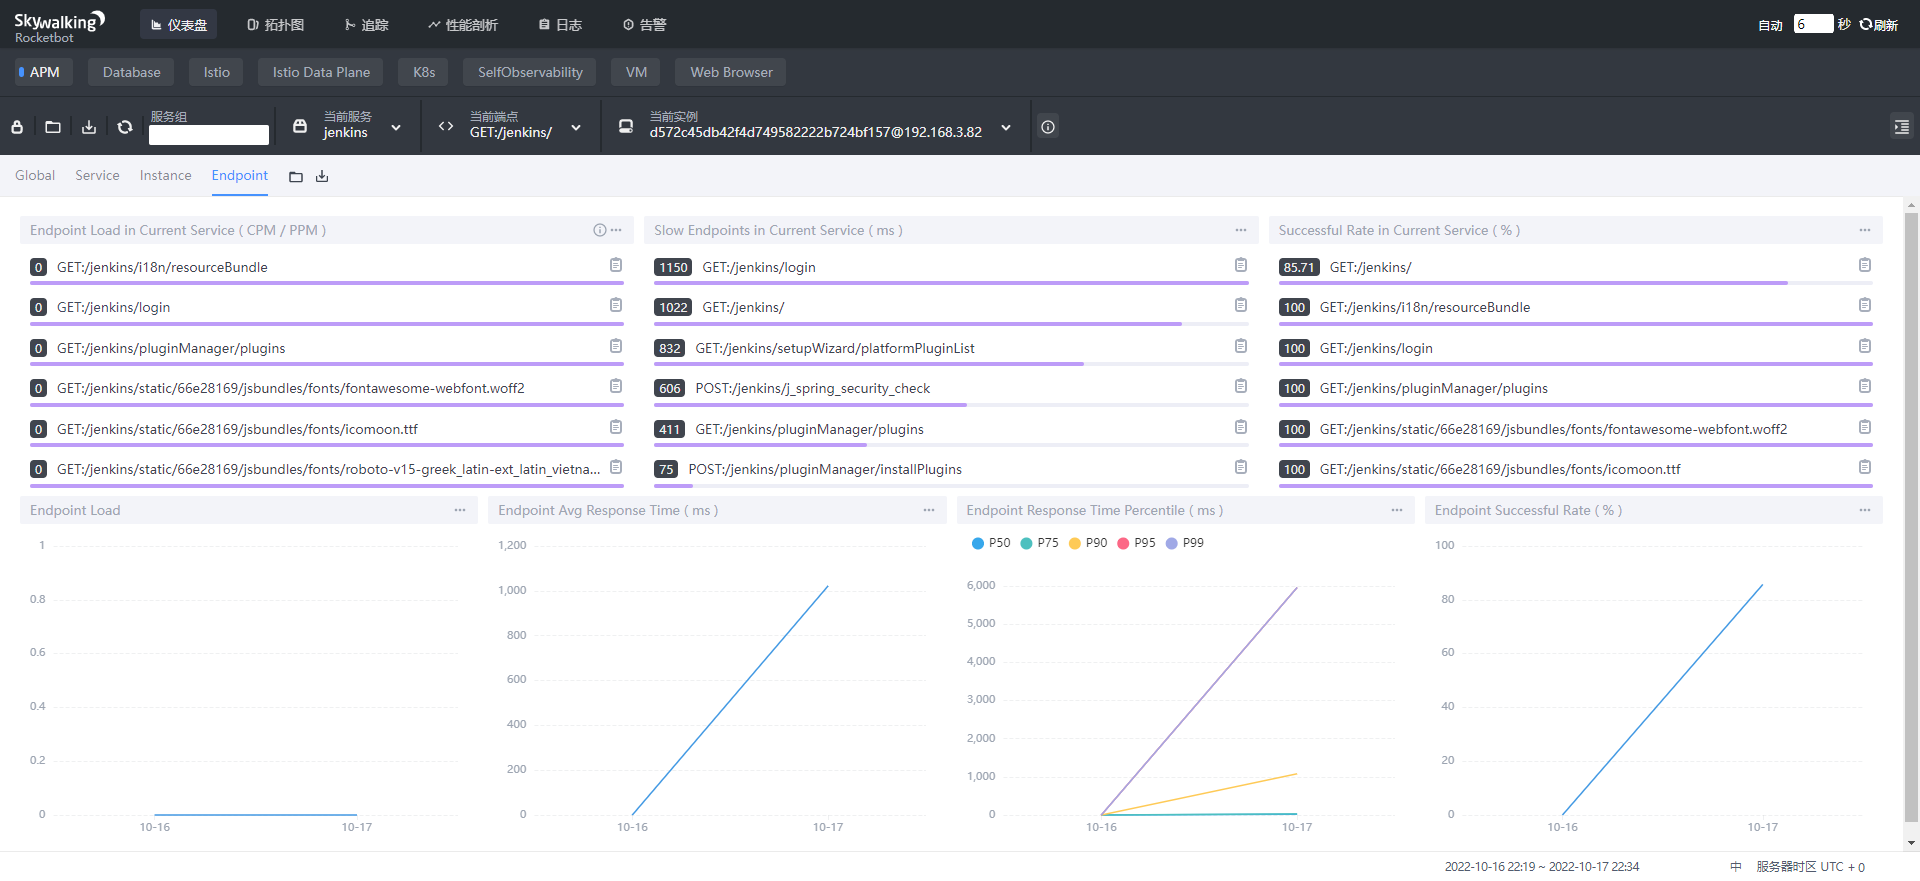Screen dimensions: 1920x881
Task: Switch language using the 中 toggle in footer
Action: [1736, 867]
